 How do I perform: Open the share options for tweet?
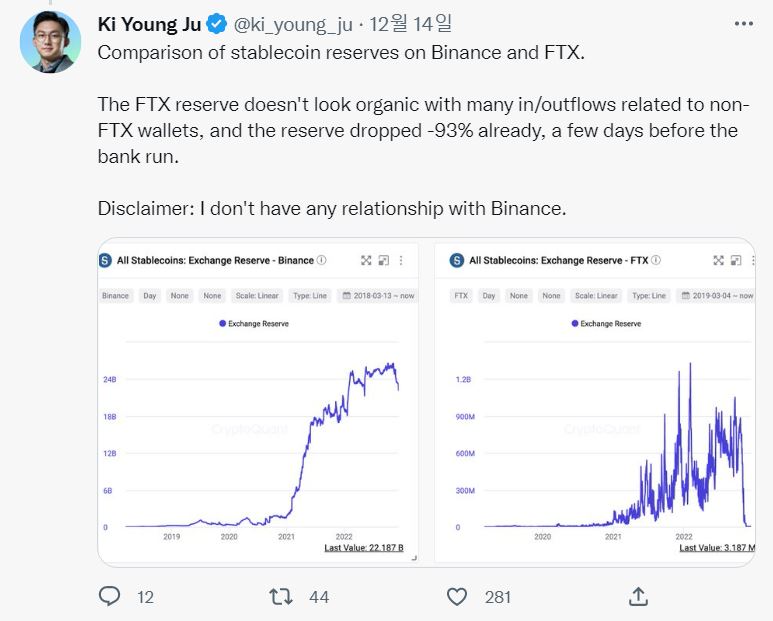[637, 596]
